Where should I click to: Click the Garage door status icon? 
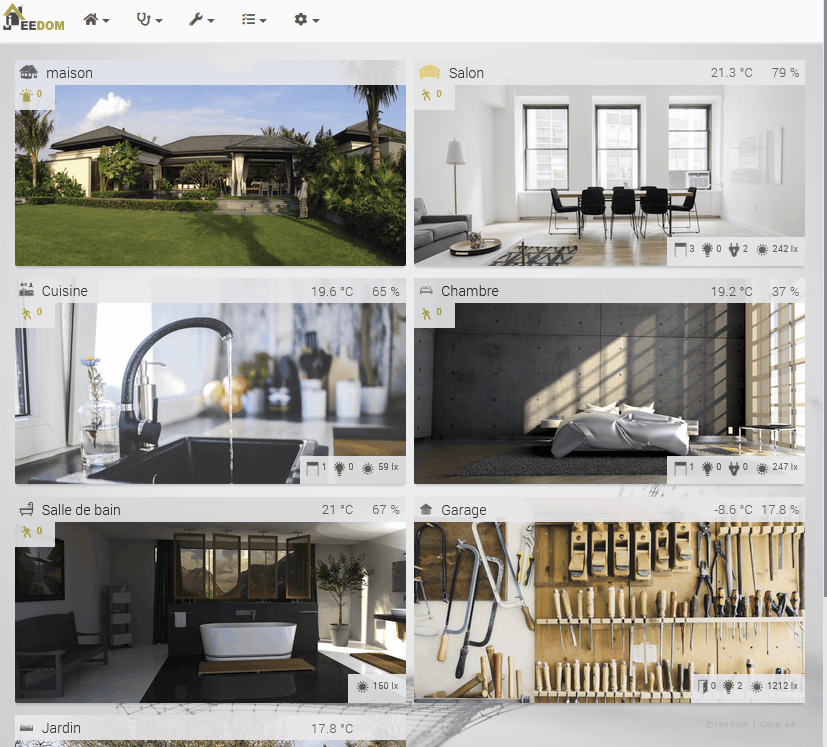(x=702, y=686)
